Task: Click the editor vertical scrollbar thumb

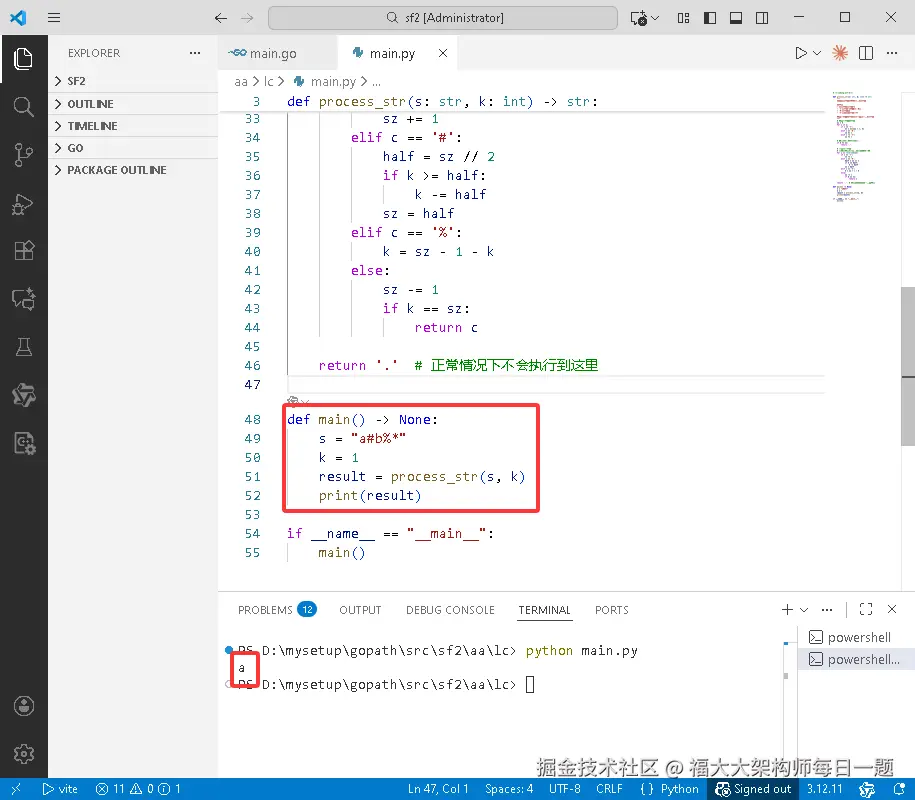Action: click(908, 366)
